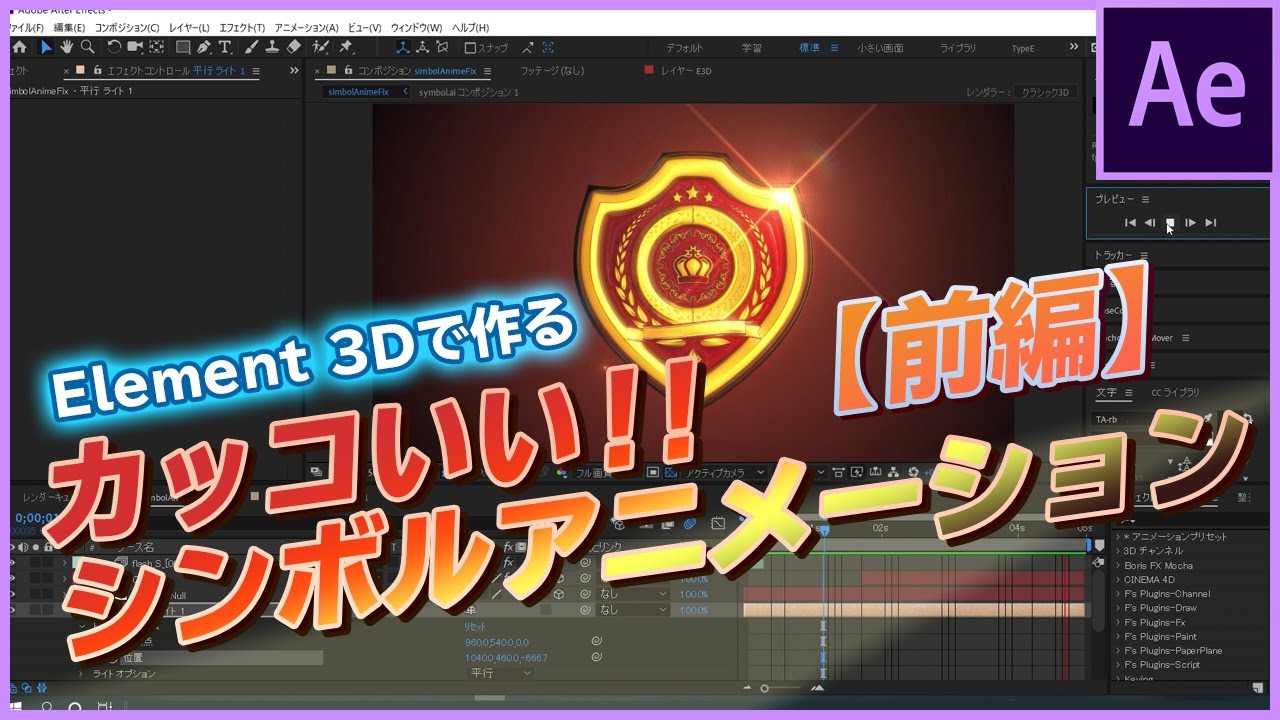Select the Eraser tool

[293, 47]
